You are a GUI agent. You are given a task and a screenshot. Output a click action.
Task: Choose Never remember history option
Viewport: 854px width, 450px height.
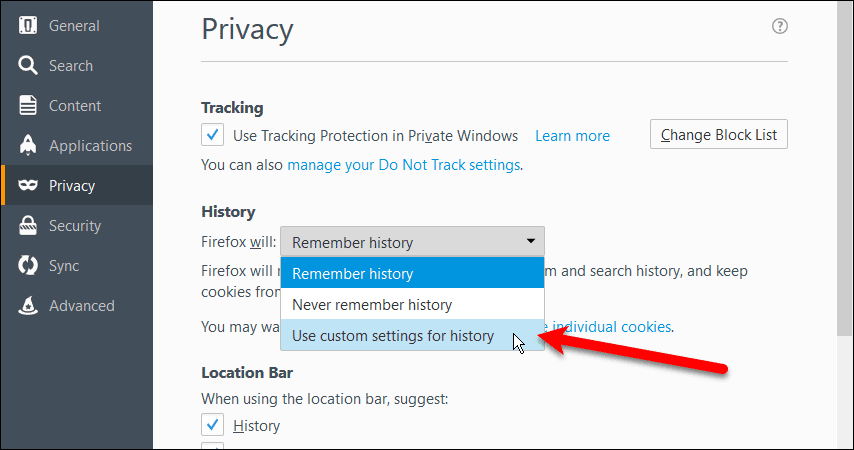[x=412, y=305]
